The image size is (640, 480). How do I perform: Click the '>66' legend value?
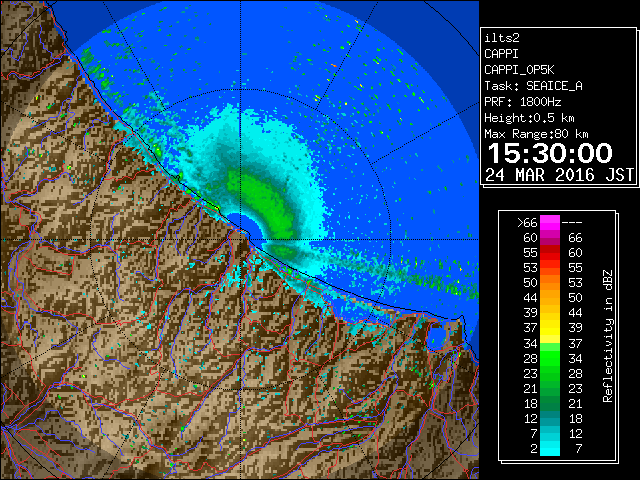pyautogui.click(x=527, y=223)
